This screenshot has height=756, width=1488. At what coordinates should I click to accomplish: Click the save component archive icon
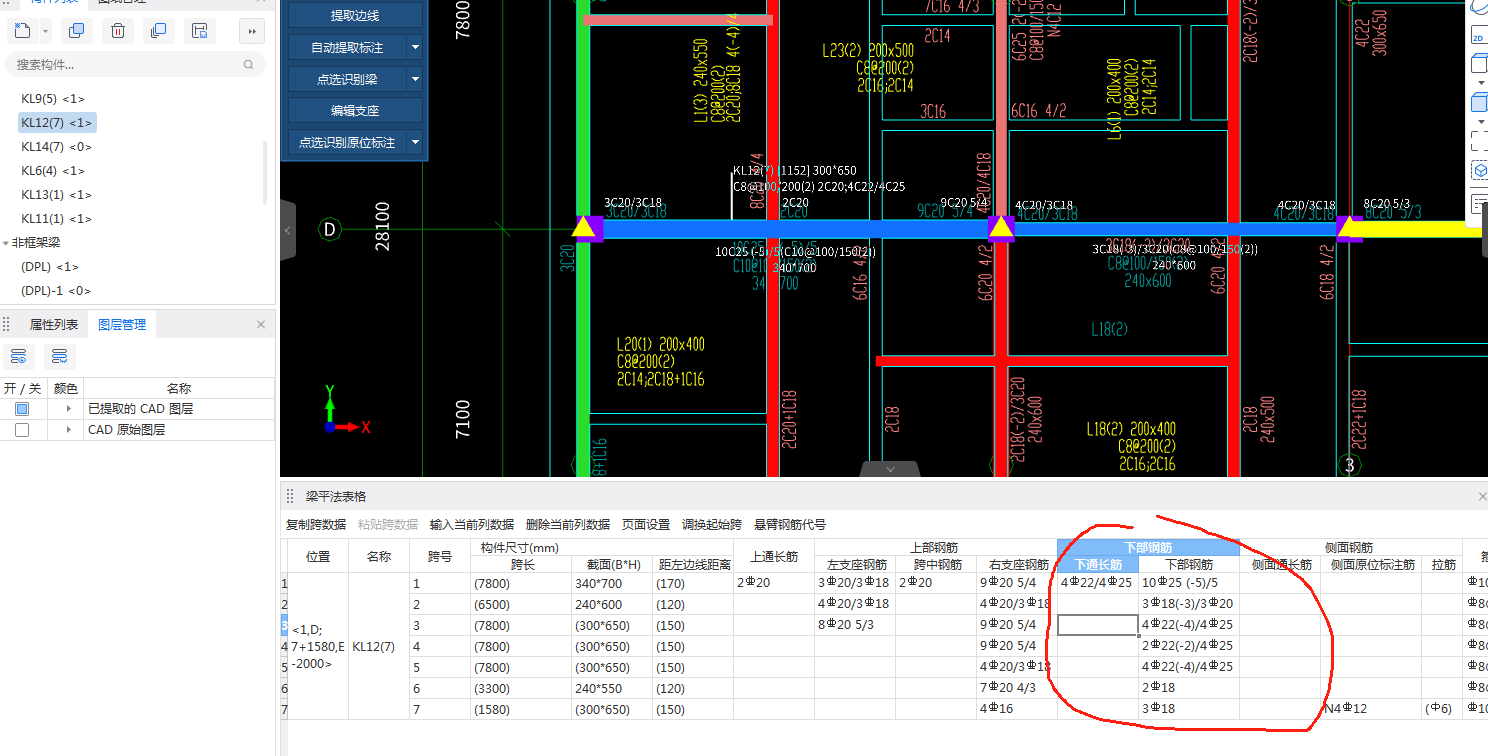pos(199,31)
